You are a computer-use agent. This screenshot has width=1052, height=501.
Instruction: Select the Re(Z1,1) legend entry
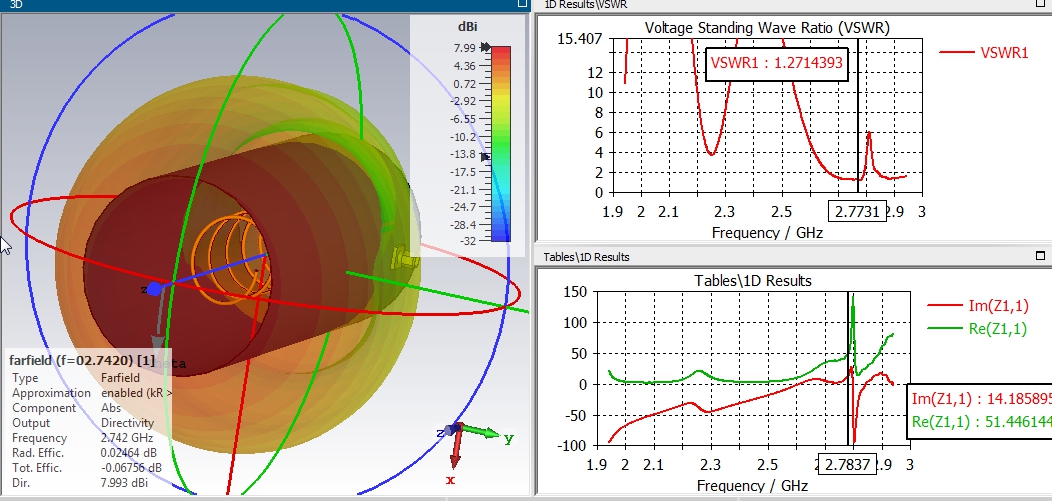pyautogui.click(x=978, y=329)
